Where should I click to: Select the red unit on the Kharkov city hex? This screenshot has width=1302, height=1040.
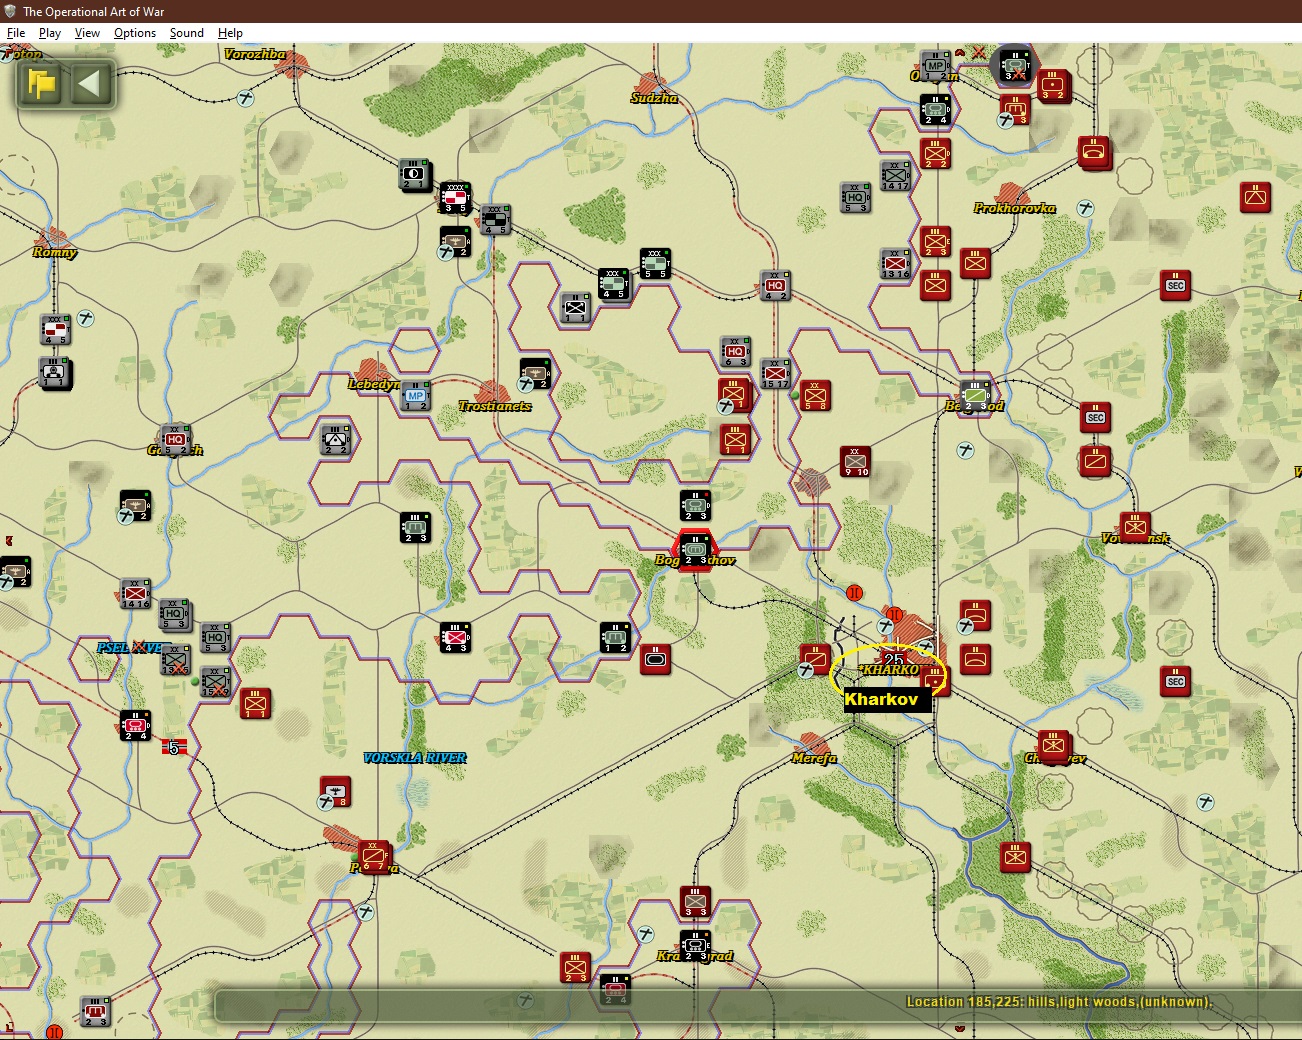click(935, 681)
